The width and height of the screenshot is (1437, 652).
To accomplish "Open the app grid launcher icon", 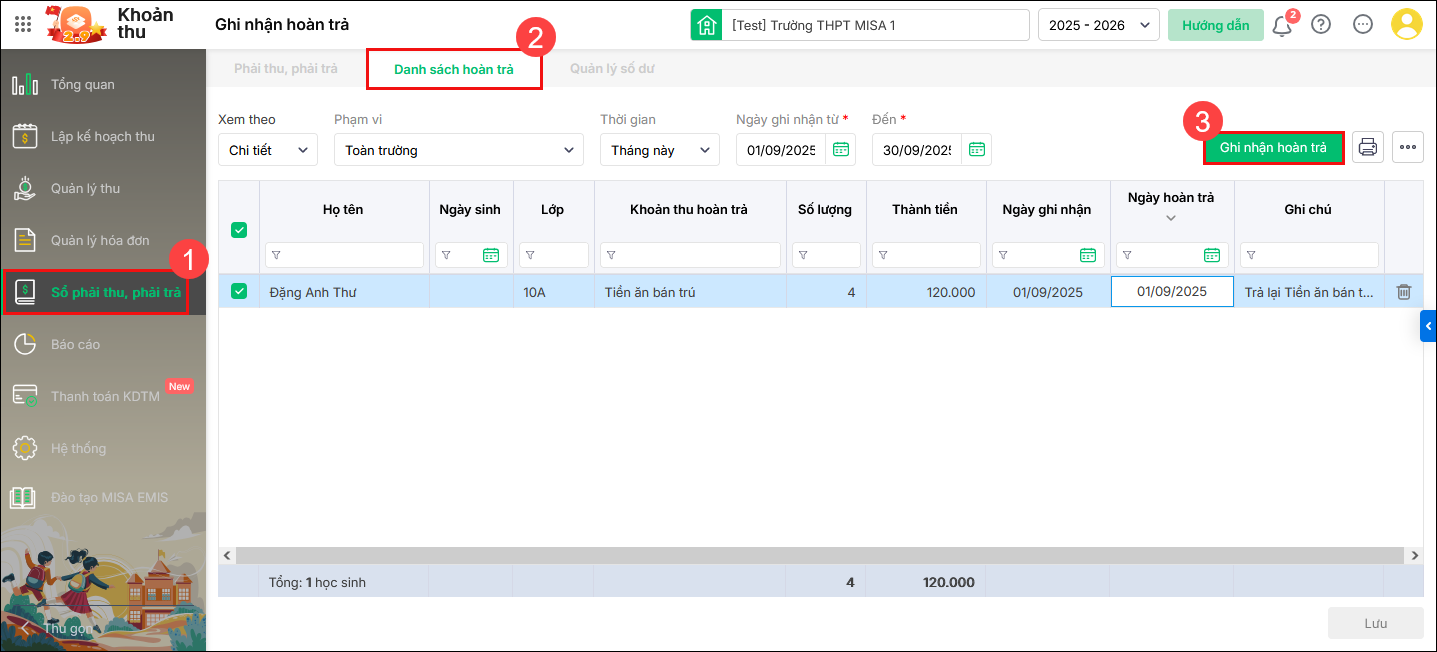I will (23, 24).
